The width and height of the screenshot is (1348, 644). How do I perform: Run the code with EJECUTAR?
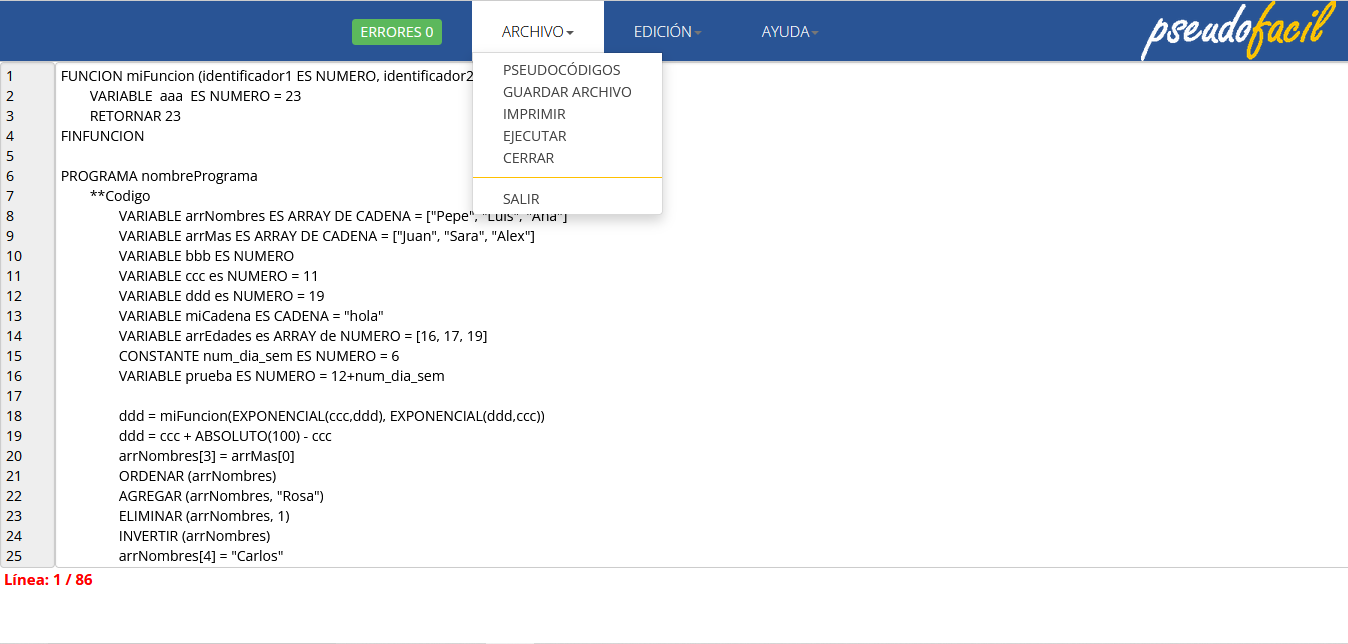tap(534, 136)
